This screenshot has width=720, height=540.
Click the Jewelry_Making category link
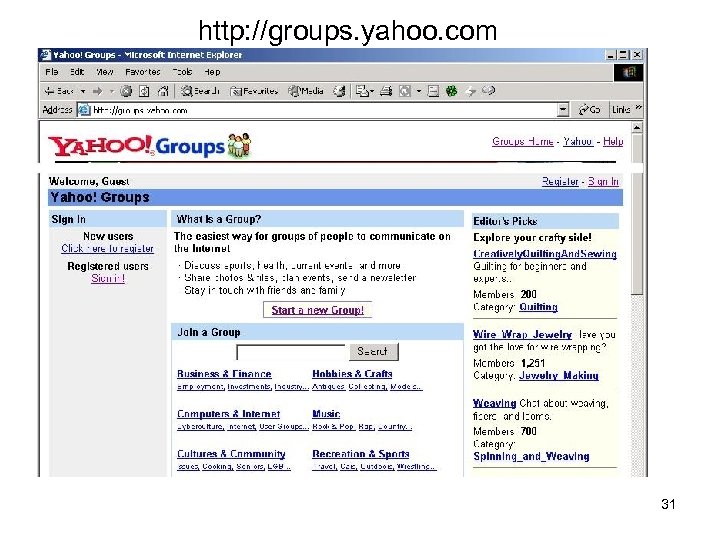tap(558, 376)
